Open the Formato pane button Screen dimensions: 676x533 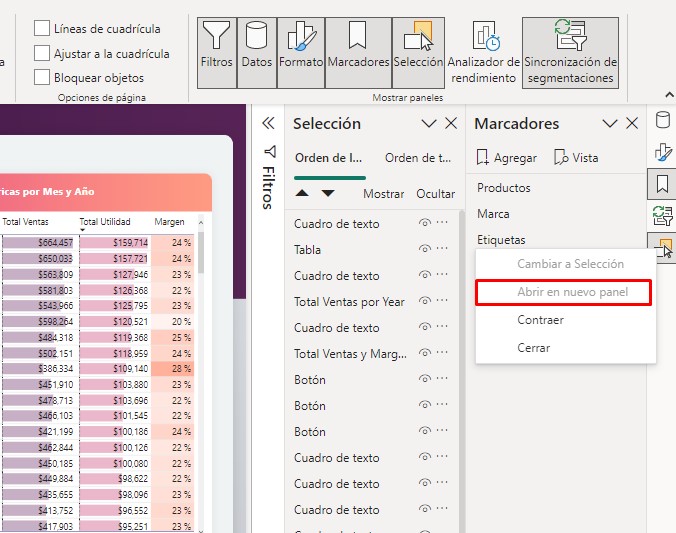click(x=301, y=53)
